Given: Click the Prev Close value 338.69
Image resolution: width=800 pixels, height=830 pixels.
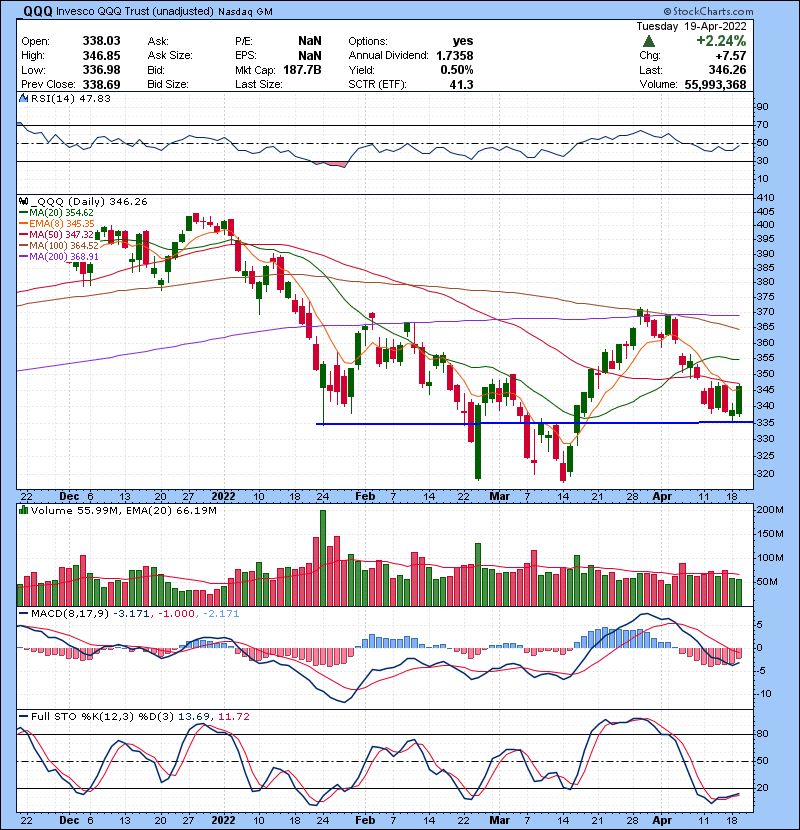Looking at the screenshot, I should click(x=102, y=85).
